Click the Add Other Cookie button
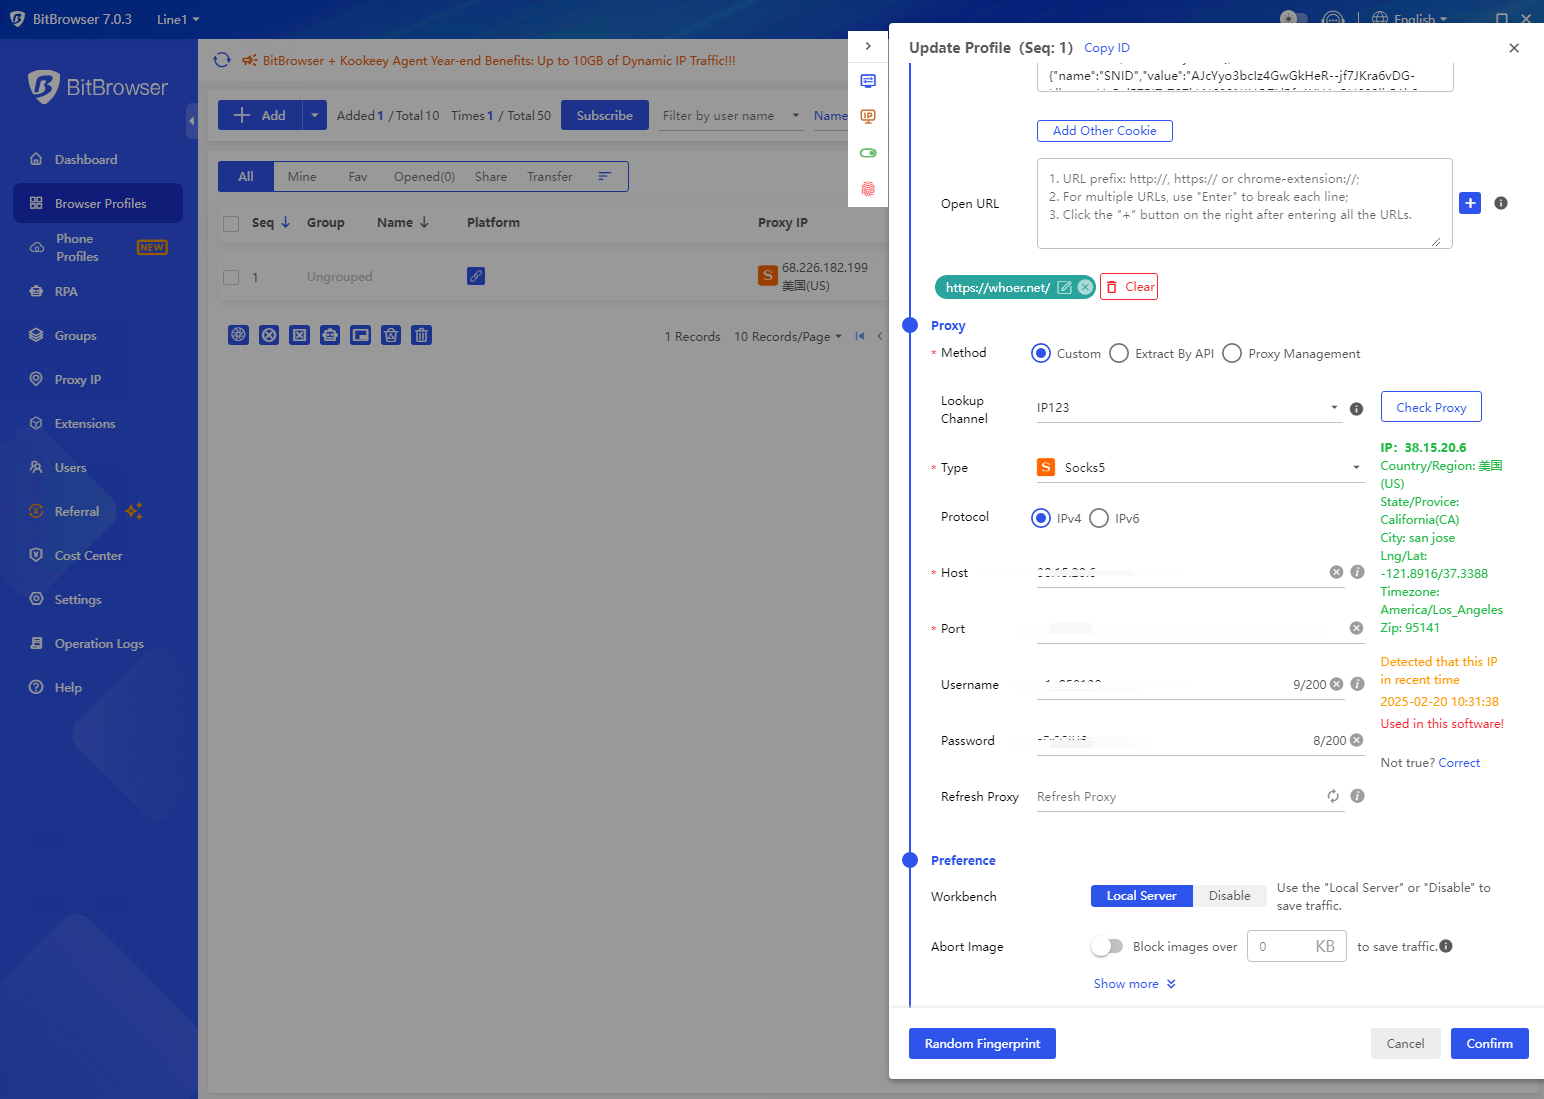The width and height of the screenshot is (1544, 1099). pyautogui.click(x=1104, y=131)
